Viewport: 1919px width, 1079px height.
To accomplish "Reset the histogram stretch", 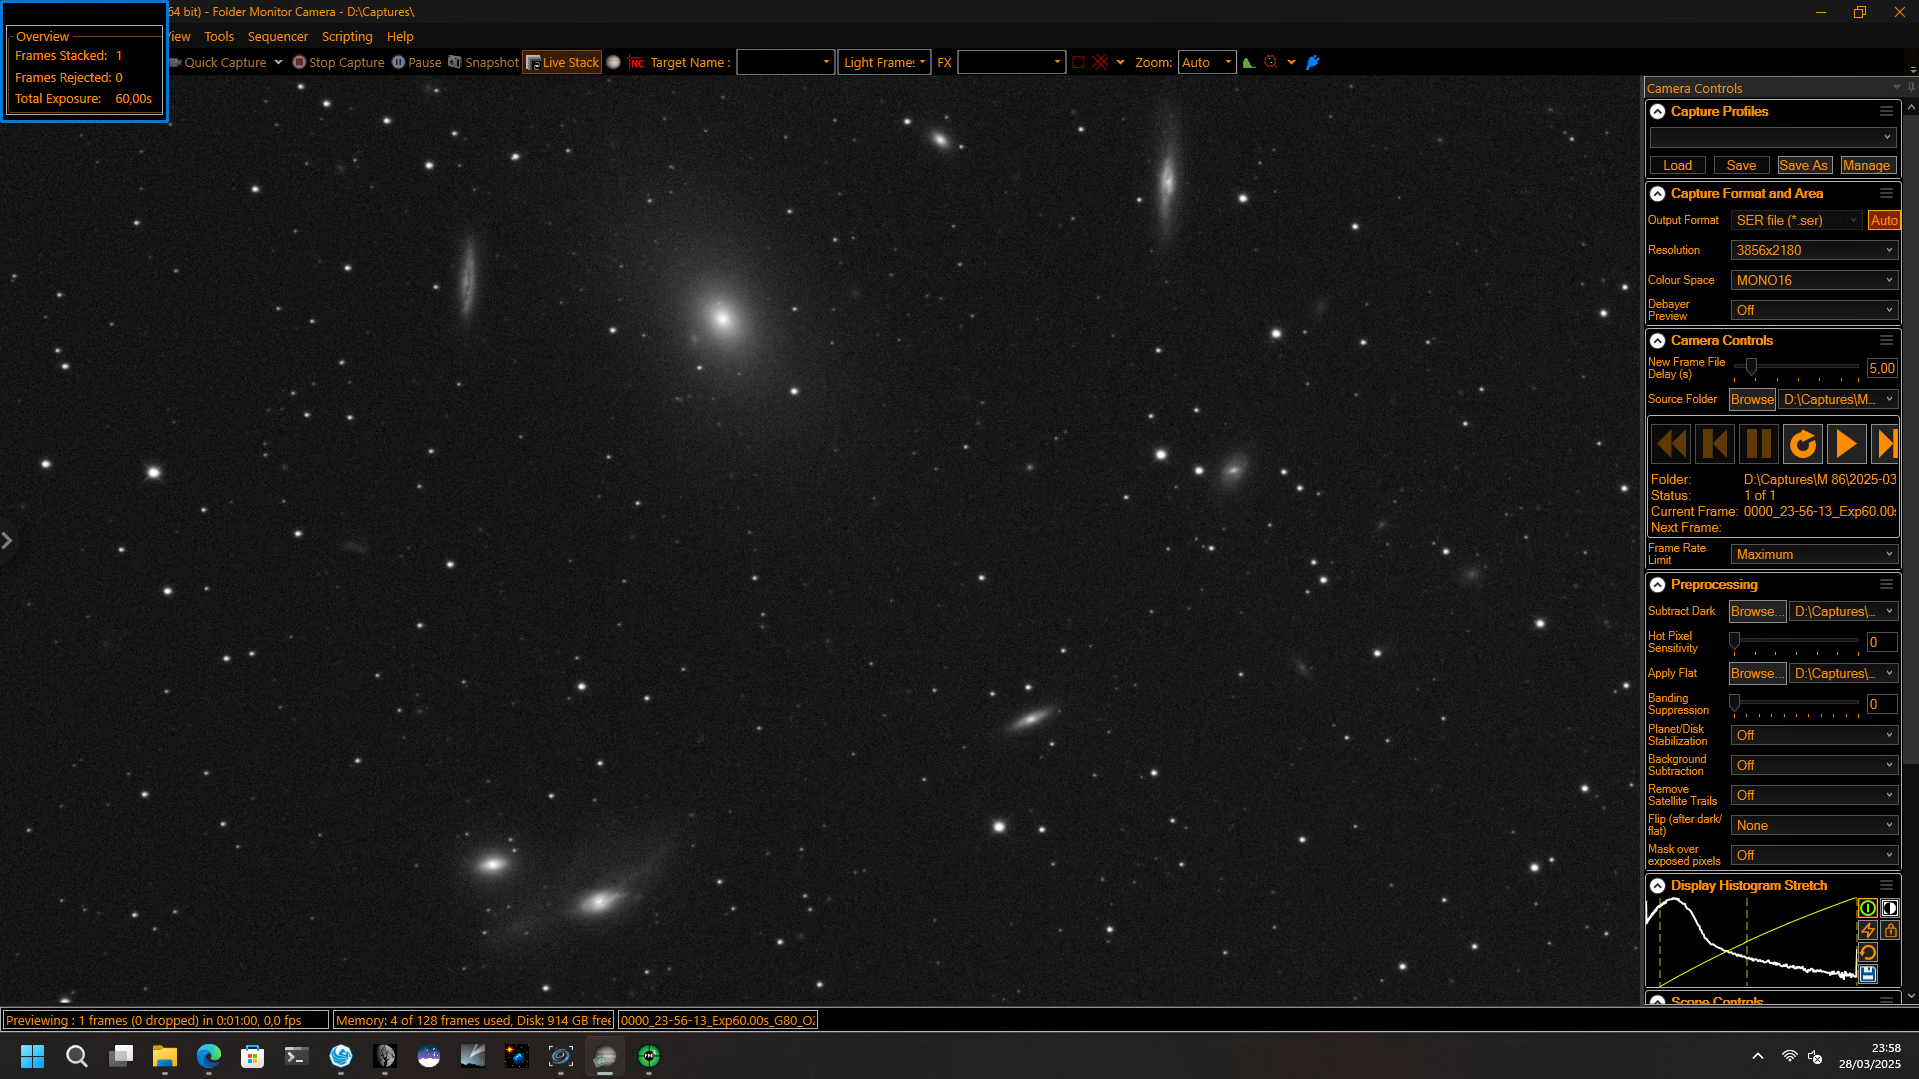I will tap(1867, 952).
